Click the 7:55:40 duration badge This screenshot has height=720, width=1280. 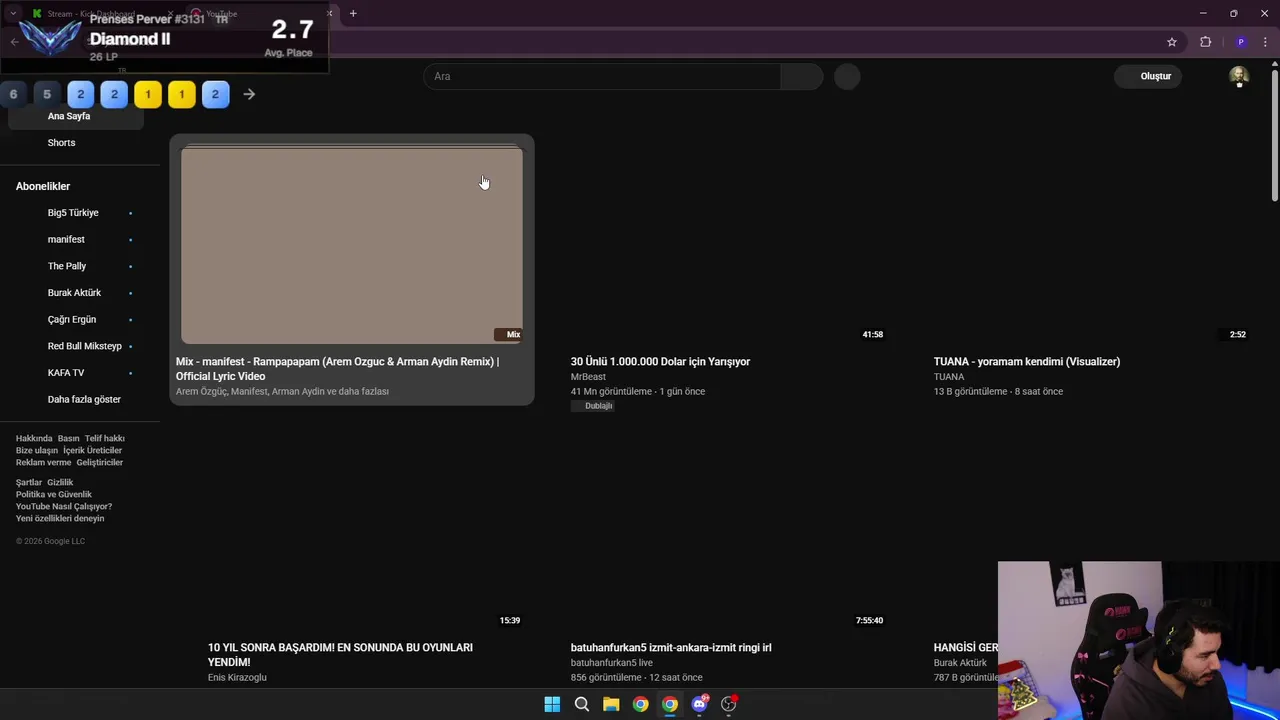click(869, 621)
